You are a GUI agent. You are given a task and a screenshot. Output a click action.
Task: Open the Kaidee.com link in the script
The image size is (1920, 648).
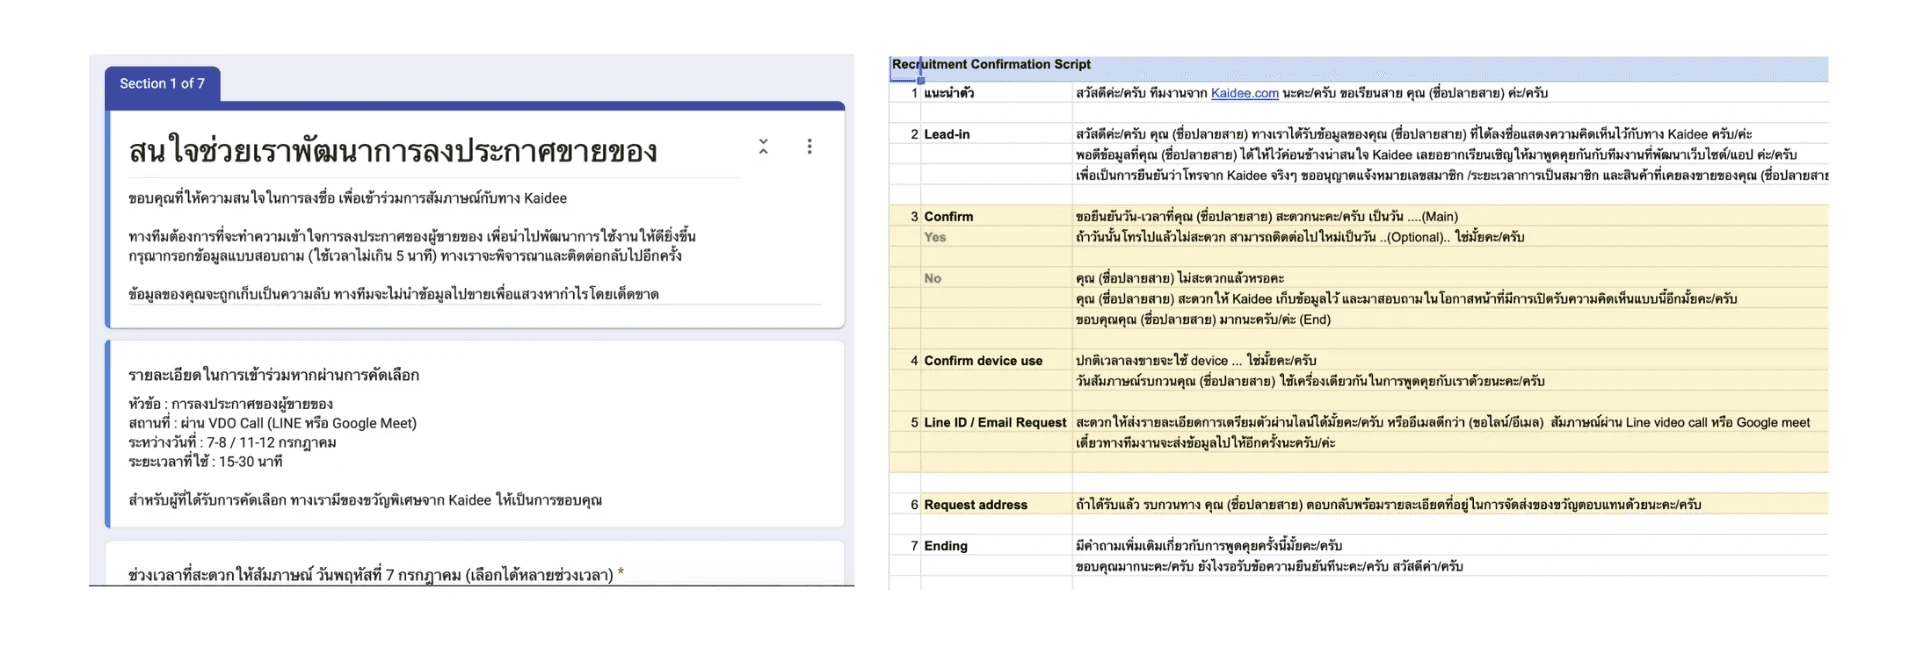pos(1244,93)
